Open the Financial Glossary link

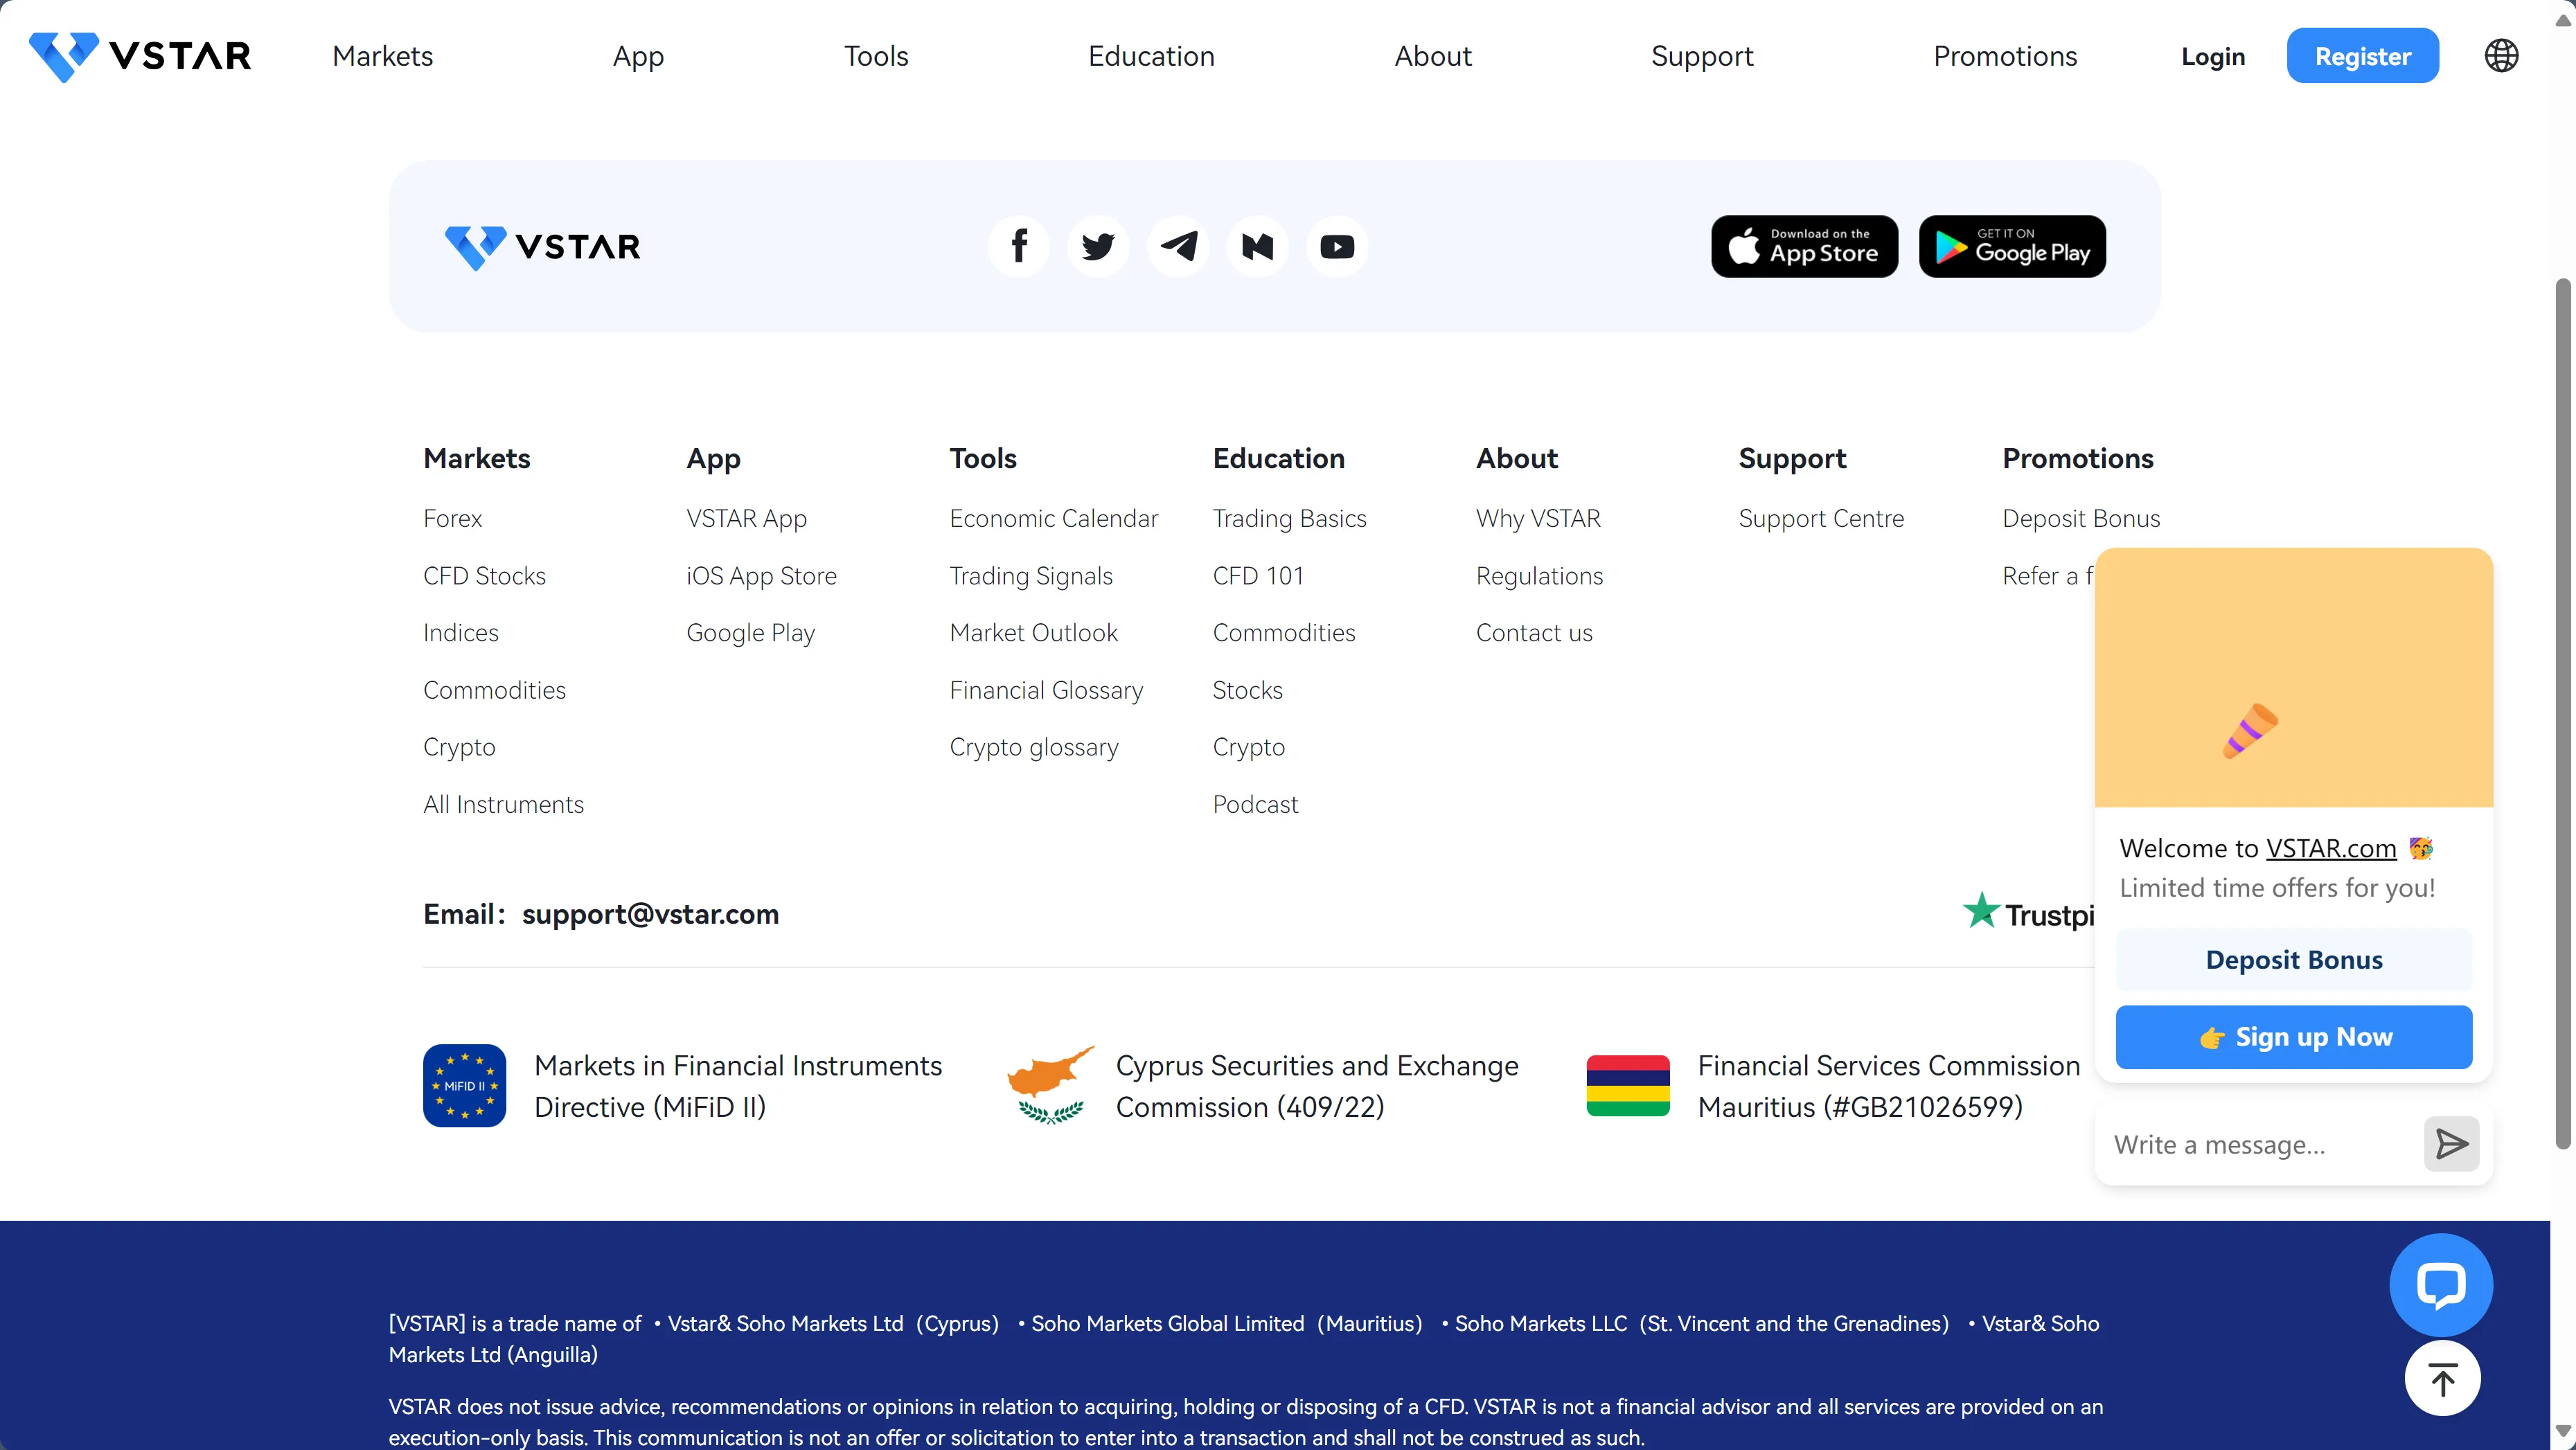point(1046,690)
